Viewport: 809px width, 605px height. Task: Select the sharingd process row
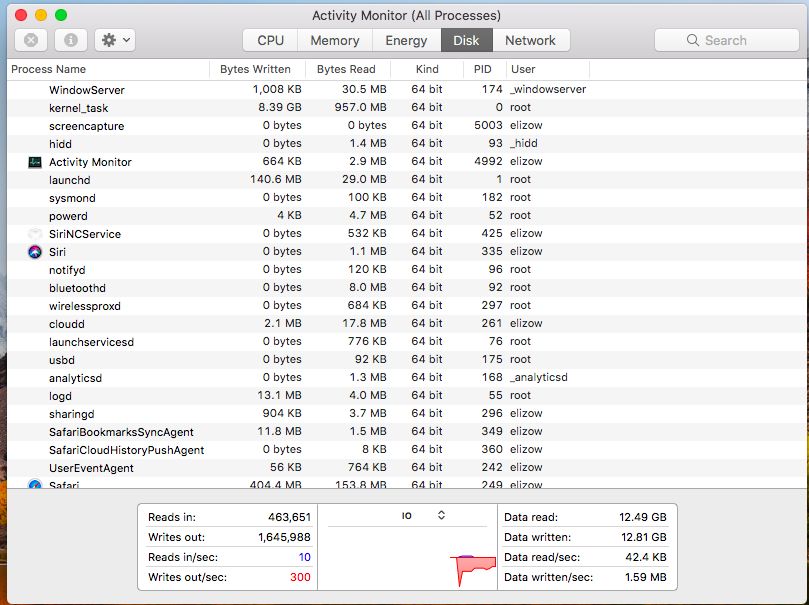[408, 414]
